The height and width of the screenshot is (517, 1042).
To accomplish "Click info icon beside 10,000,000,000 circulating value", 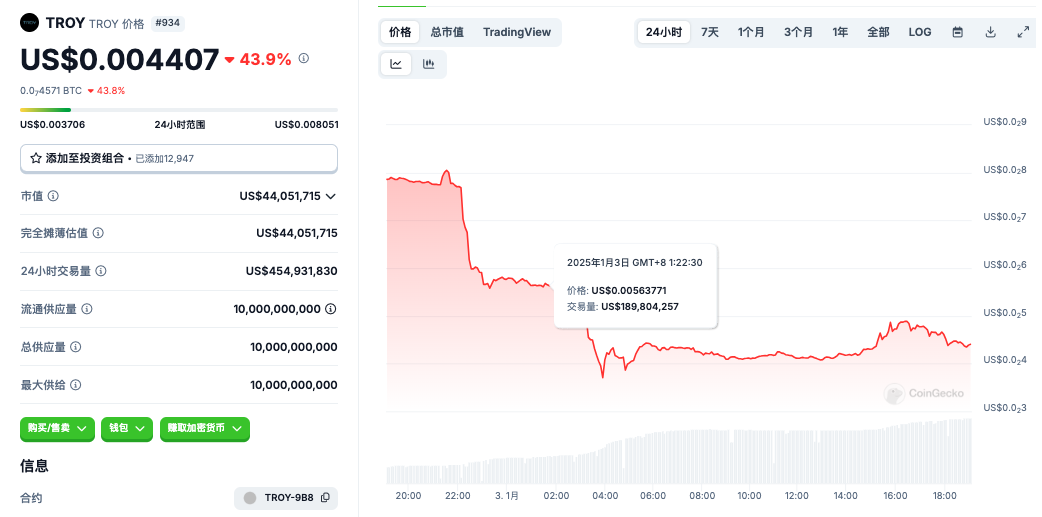I will (331, 309).
